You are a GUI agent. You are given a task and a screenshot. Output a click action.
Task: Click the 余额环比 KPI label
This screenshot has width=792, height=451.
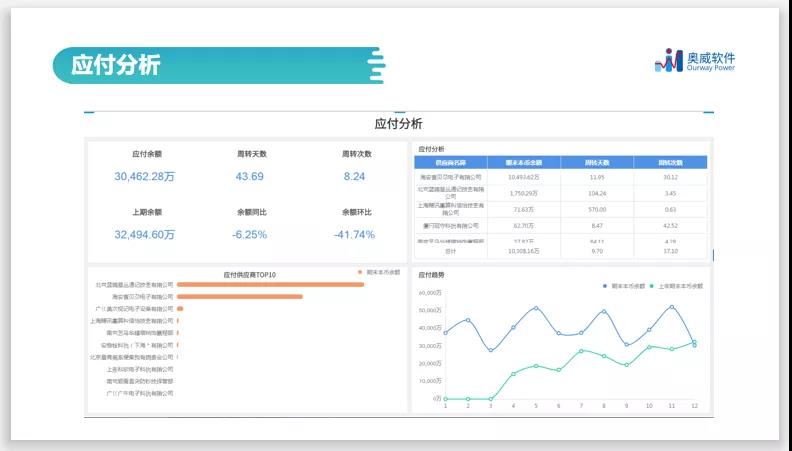[x=357, y=212]
